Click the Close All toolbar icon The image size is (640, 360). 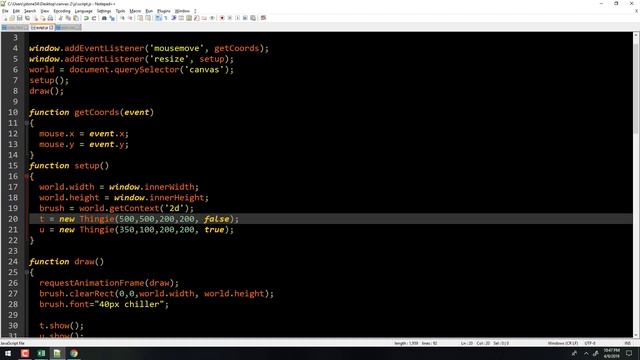pos(43,18)
